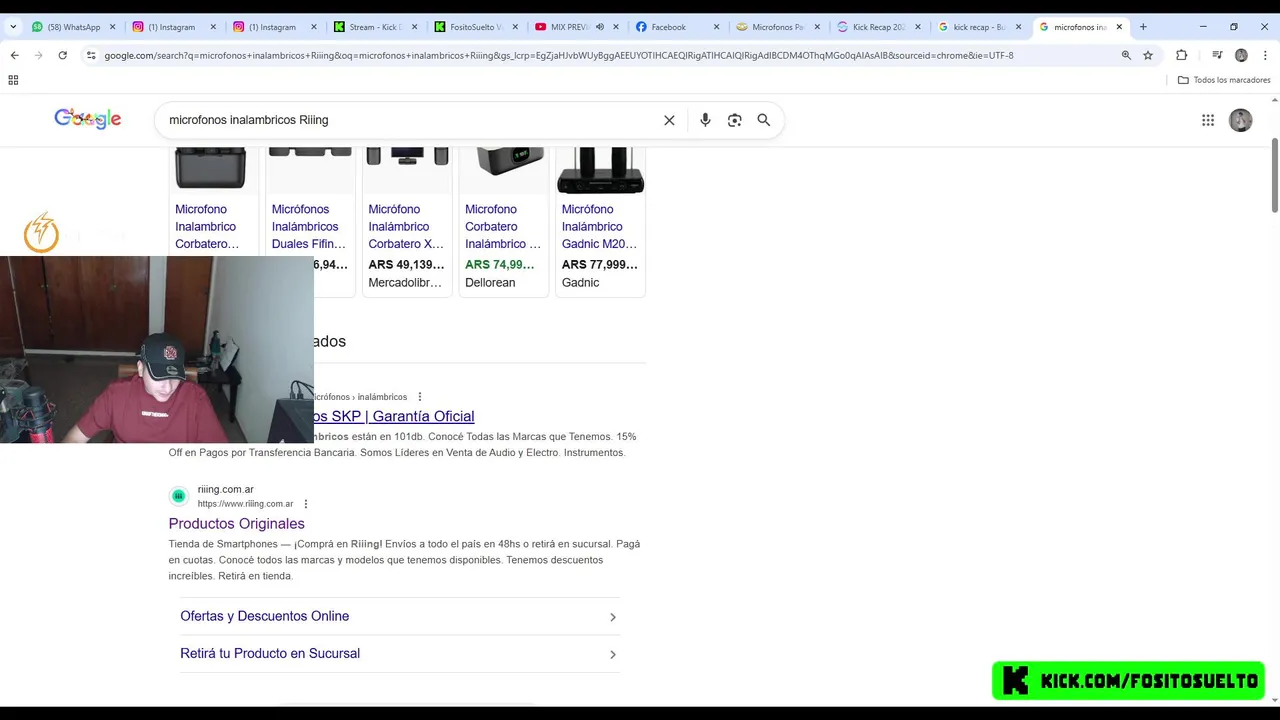Open apps grid in bookmarks bar

pyautogui.click(x=14, y=80)
